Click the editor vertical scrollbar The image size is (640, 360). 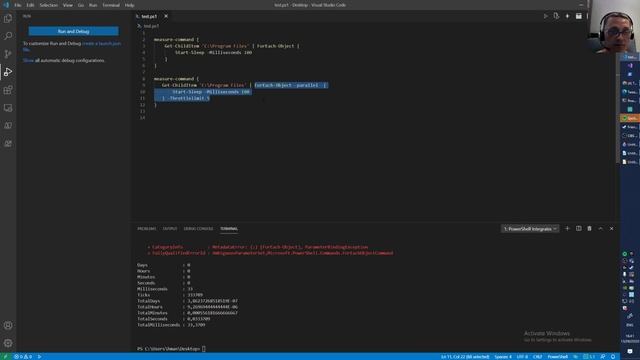tap(617, 108)
